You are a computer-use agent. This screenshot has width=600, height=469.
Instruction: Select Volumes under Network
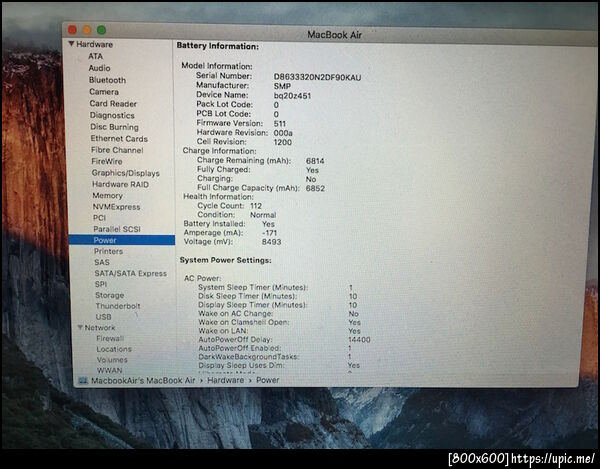pos(112,360)
